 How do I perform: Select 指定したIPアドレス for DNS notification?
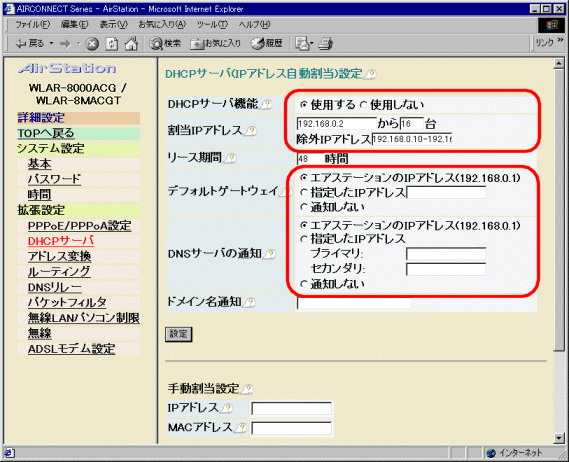304,239
